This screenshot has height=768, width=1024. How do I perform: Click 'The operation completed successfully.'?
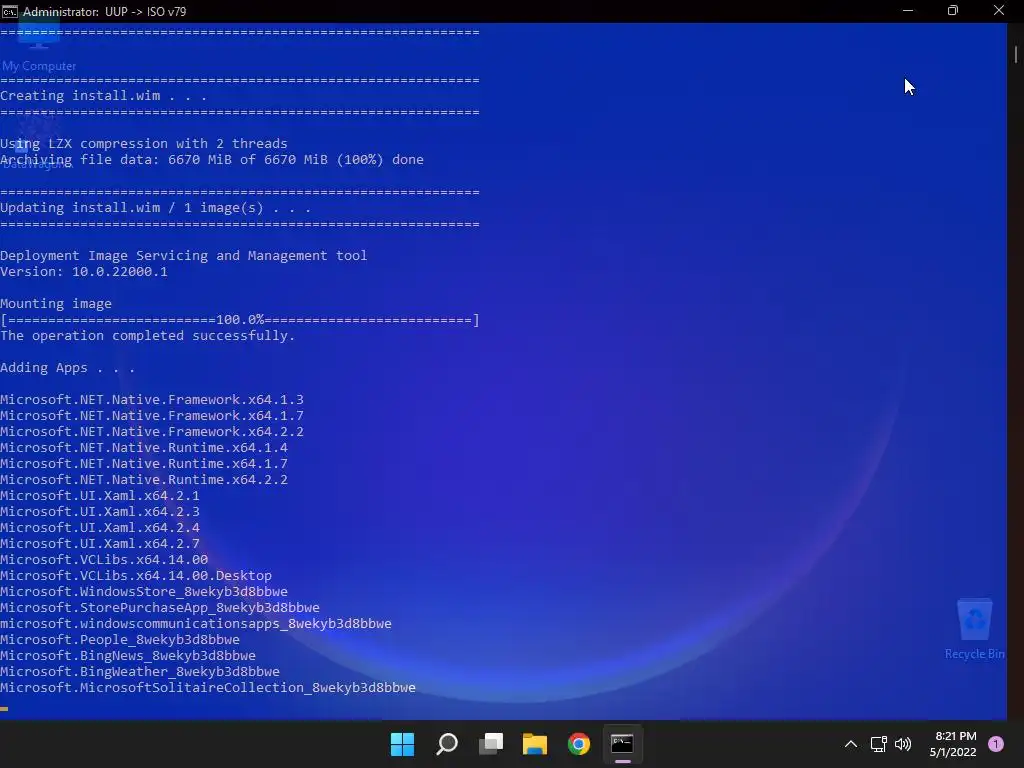pyautogui.click(x=148, y=336)
